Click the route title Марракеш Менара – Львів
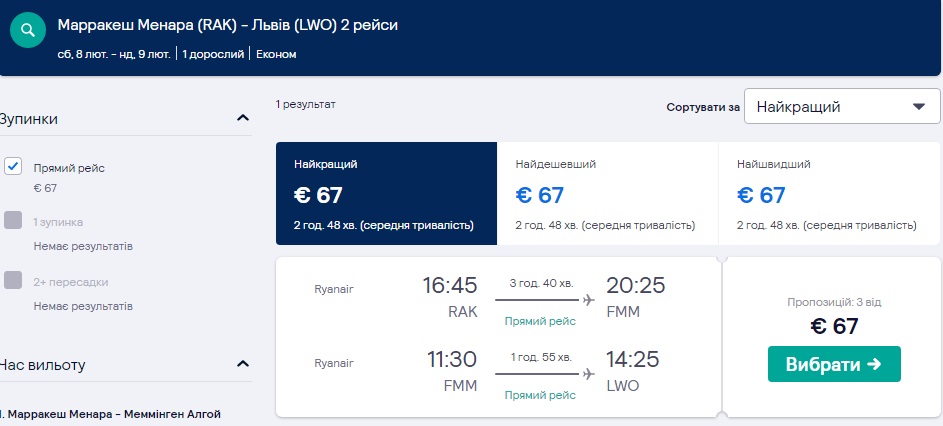The height and width of the screenshot is (426, 943). coord(228,24)
